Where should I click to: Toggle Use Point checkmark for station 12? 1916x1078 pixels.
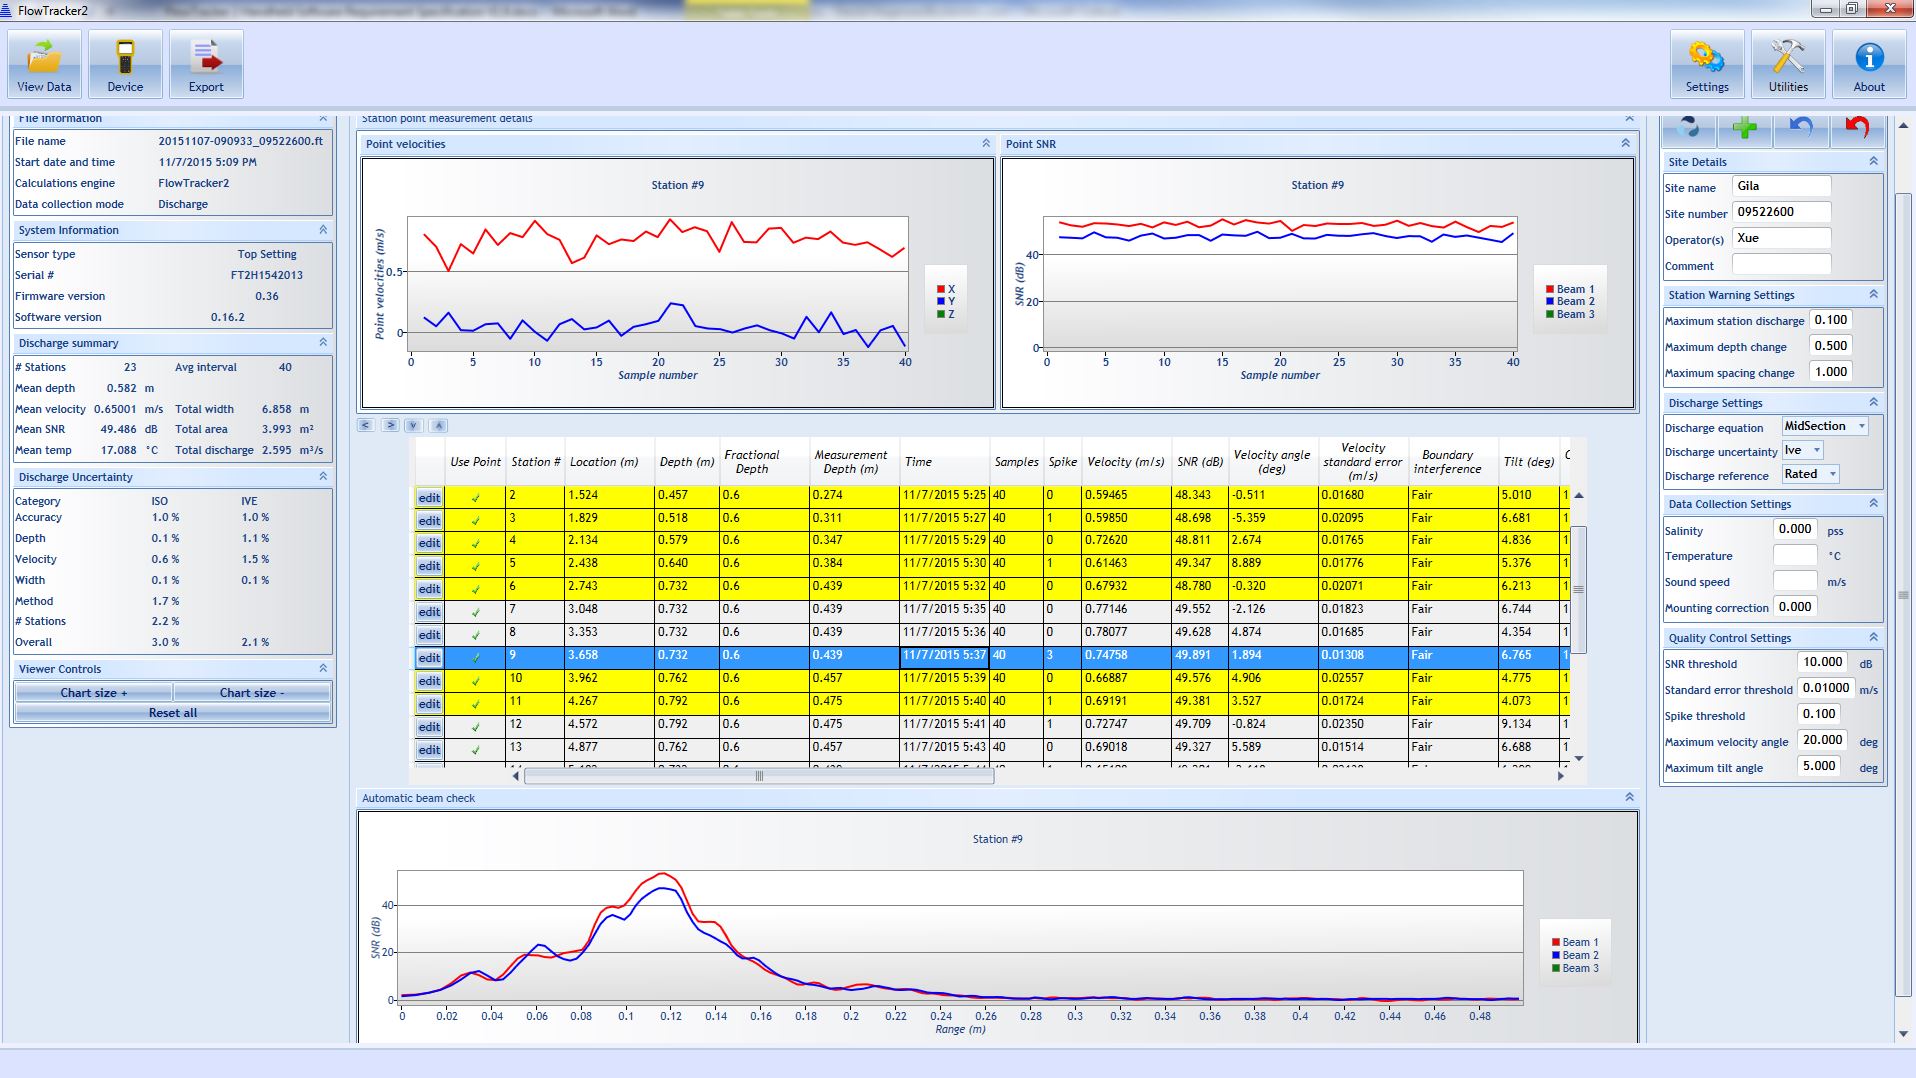475,727
